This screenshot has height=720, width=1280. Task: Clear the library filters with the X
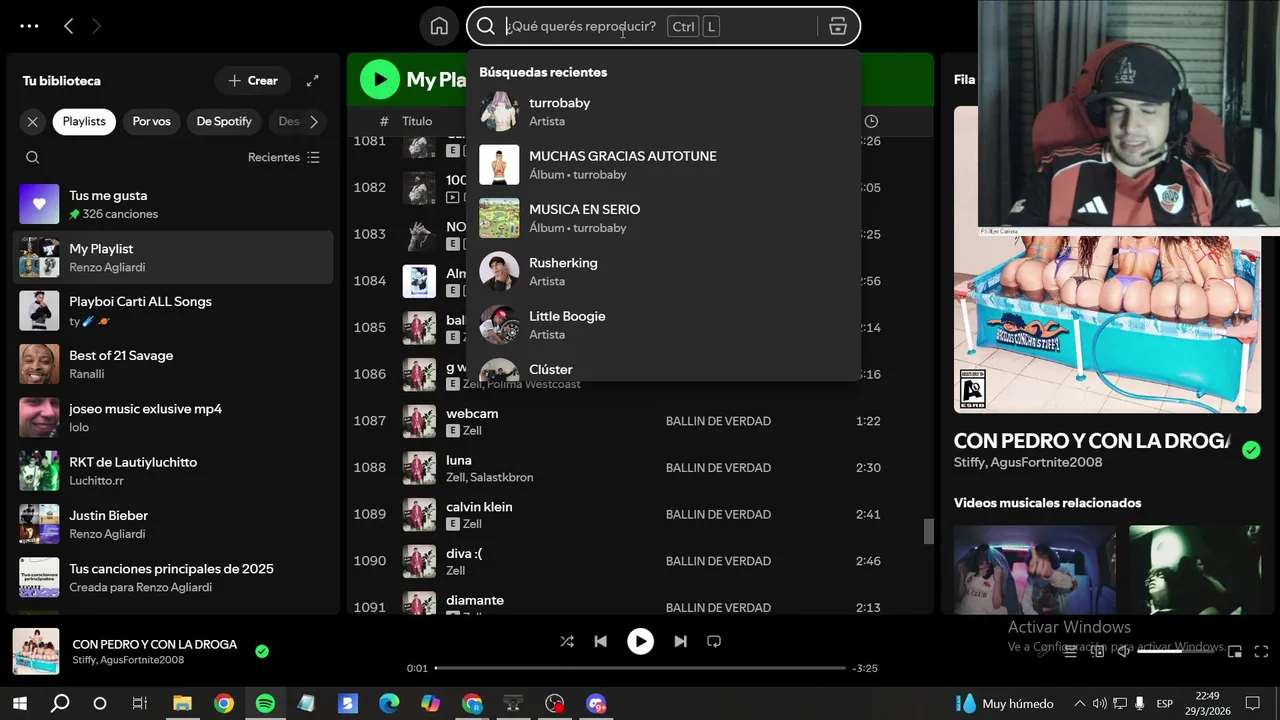click(33, 121)
